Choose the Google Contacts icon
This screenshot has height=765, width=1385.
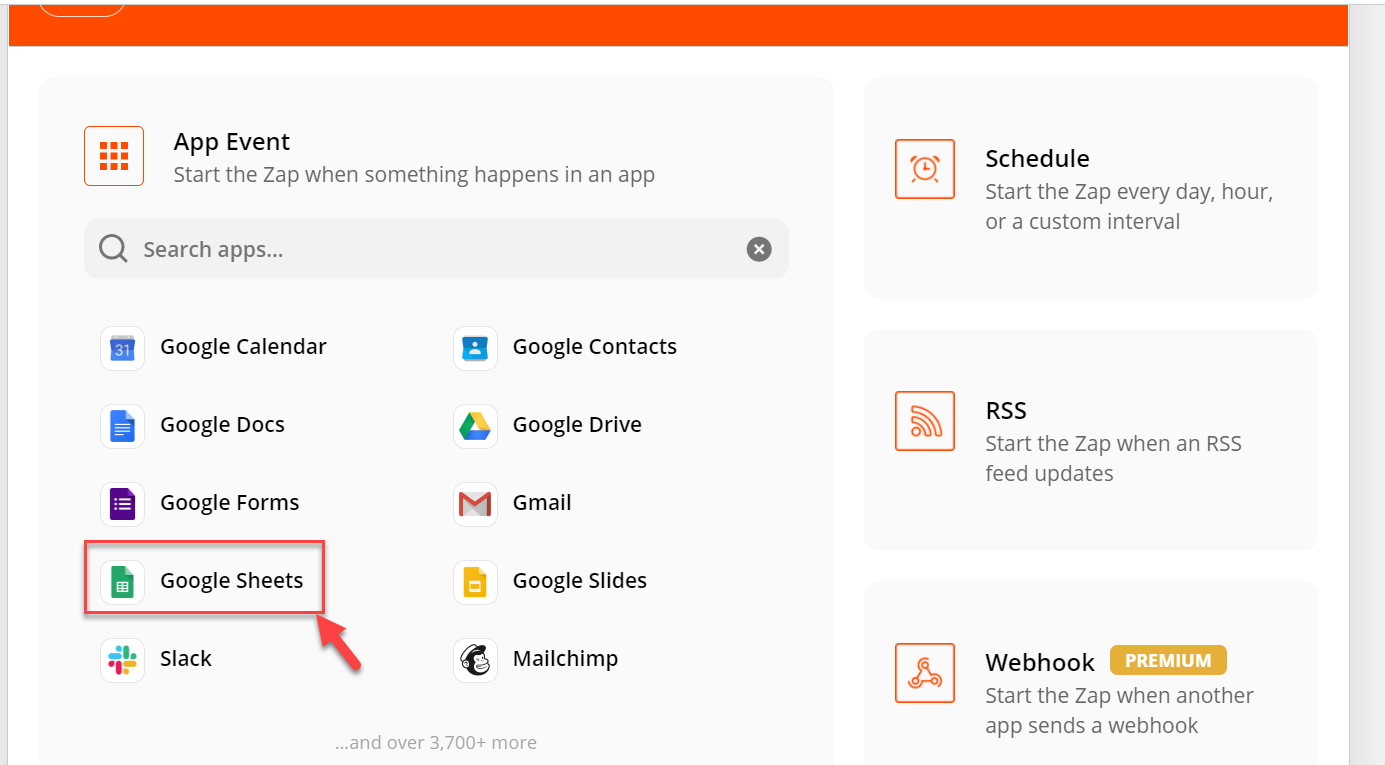pos(475,348)
